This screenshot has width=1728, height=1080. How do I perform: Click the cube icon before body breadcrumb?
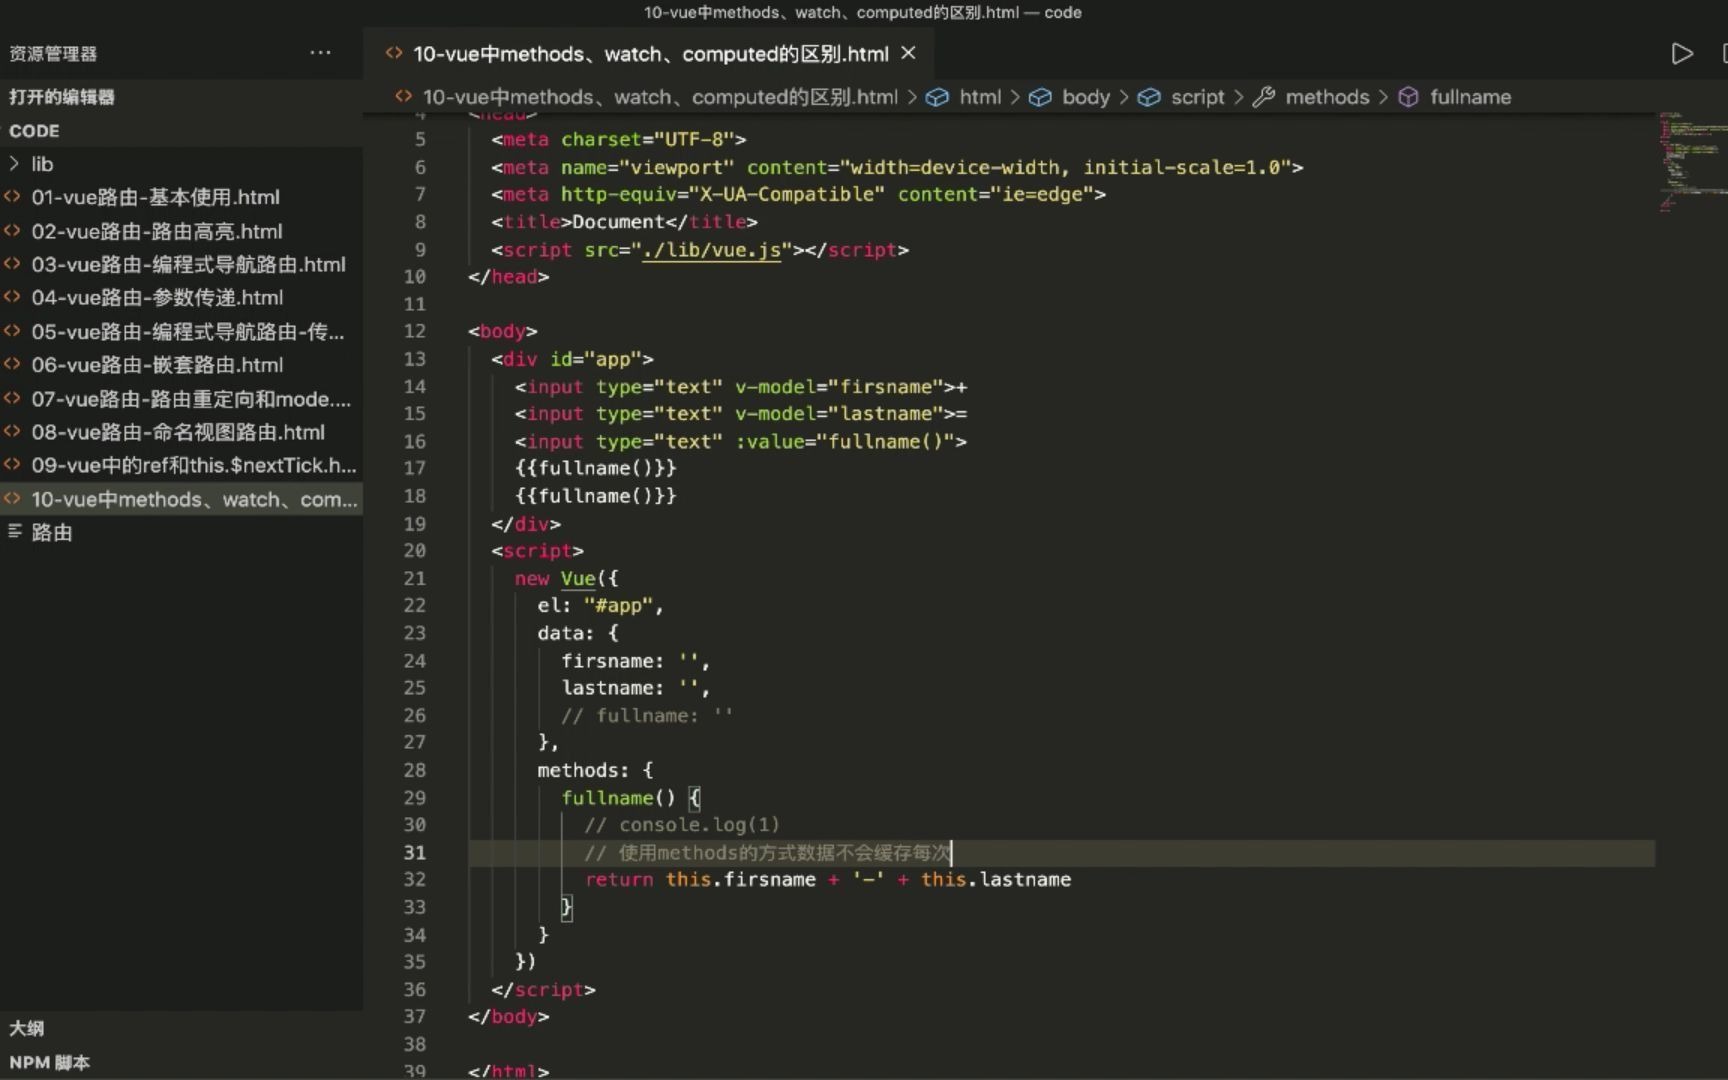pos(1041,97)
